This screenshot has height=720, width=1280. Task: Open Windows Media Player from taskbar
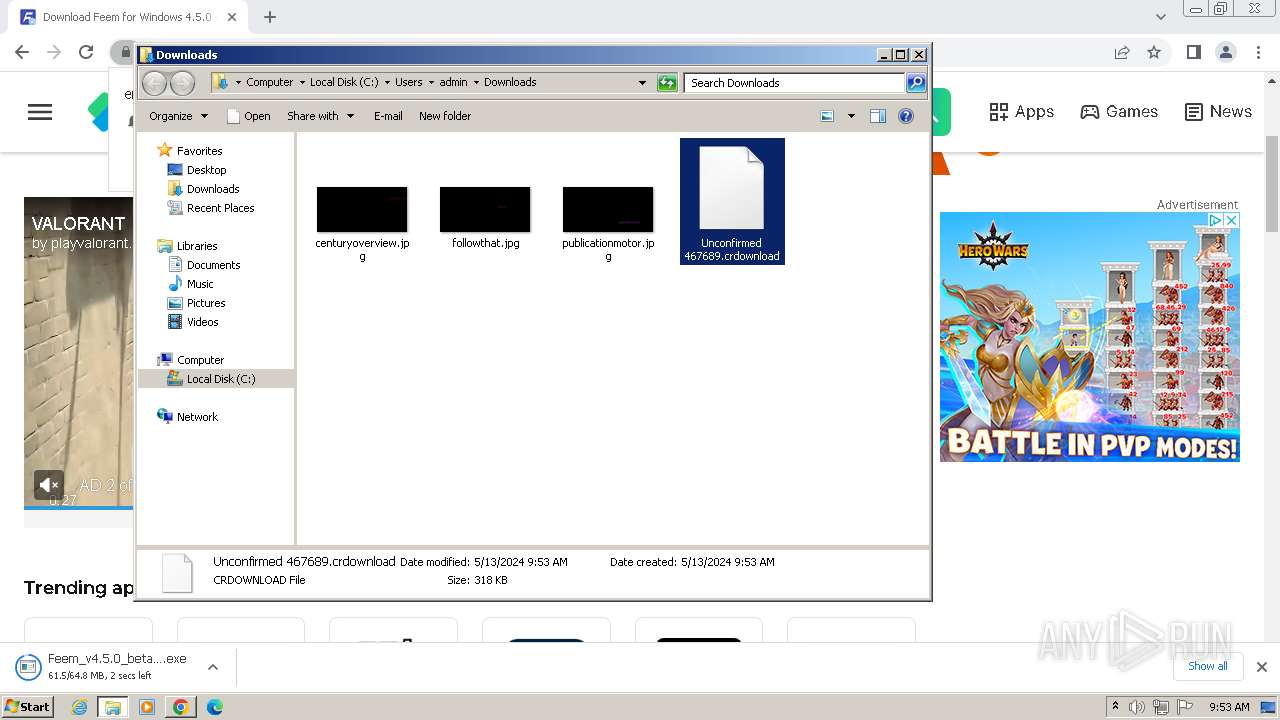click(x=147, y=707)
